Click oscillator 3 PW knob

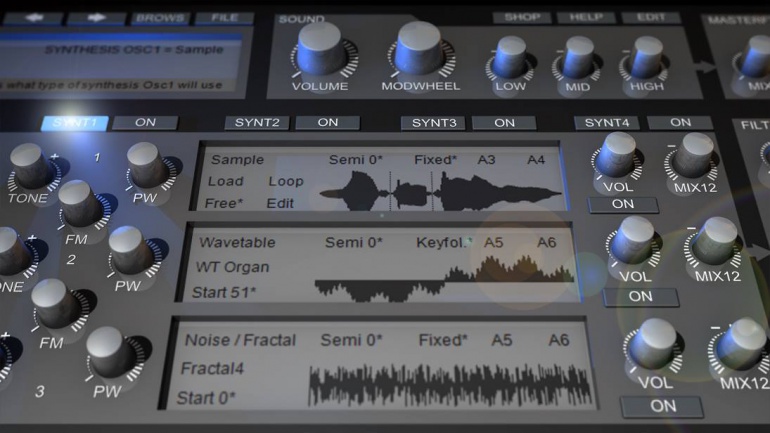(109, 353)
